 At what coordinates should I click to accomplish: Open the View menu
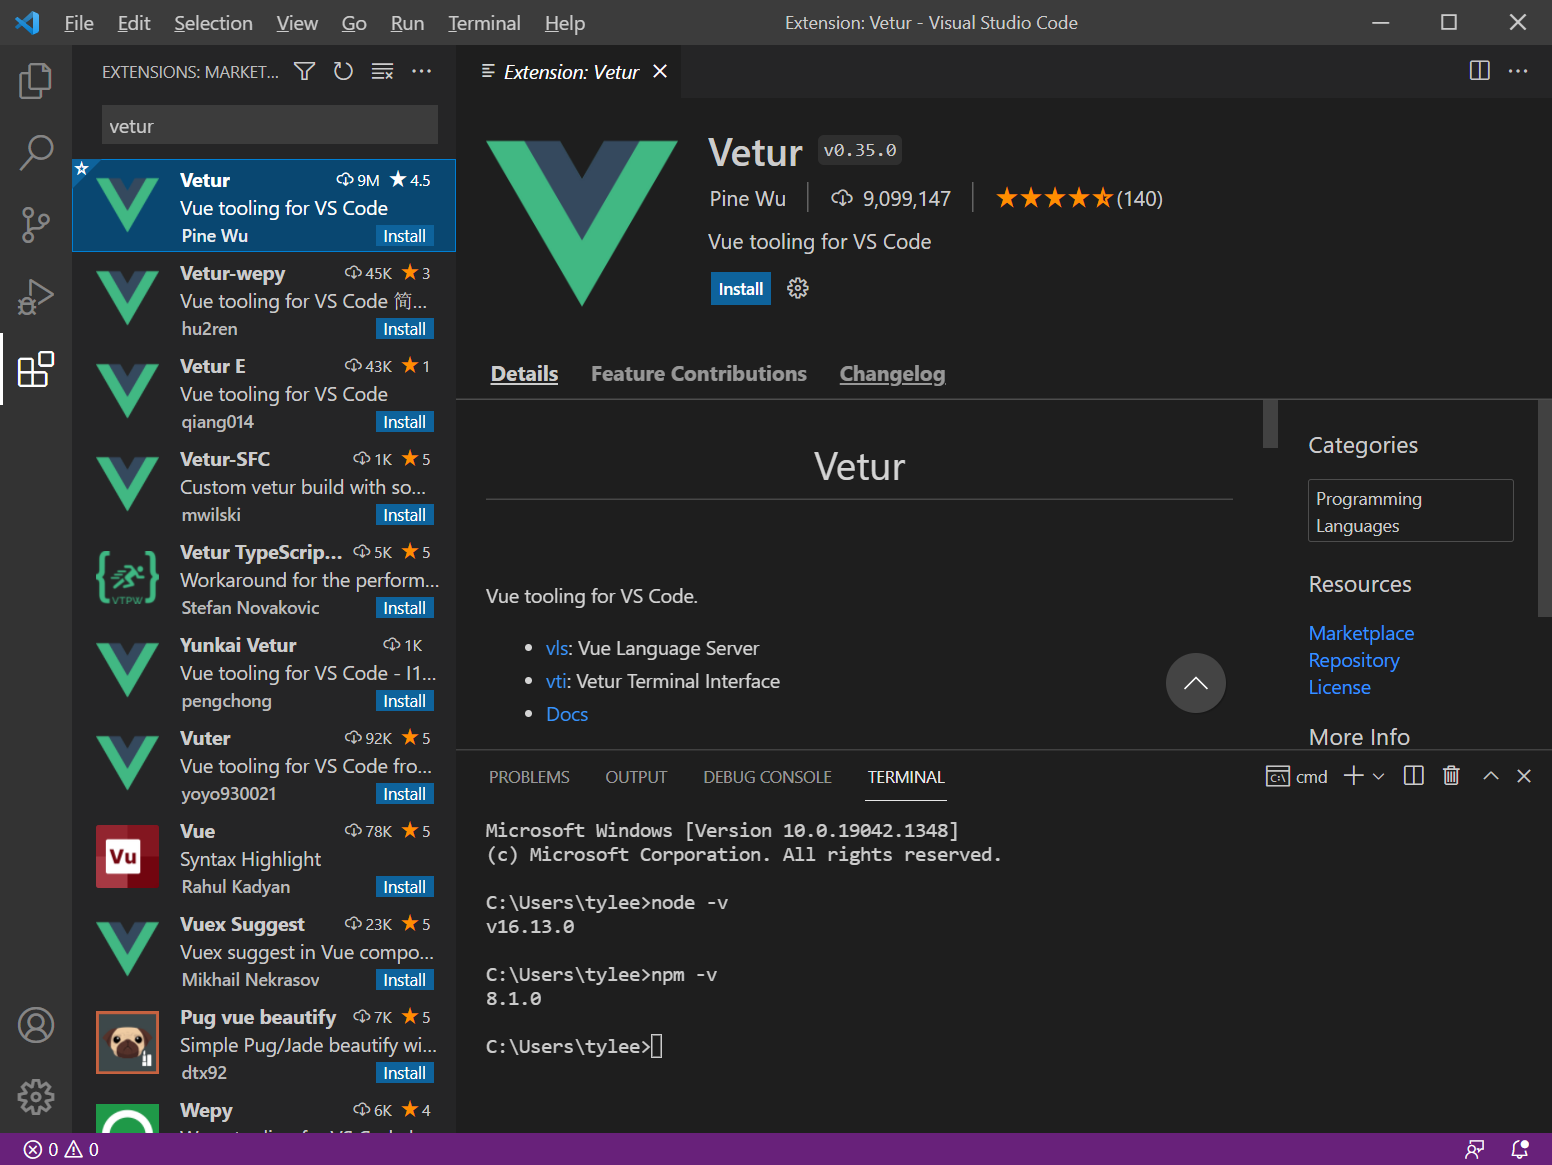[x=297, y=23]
